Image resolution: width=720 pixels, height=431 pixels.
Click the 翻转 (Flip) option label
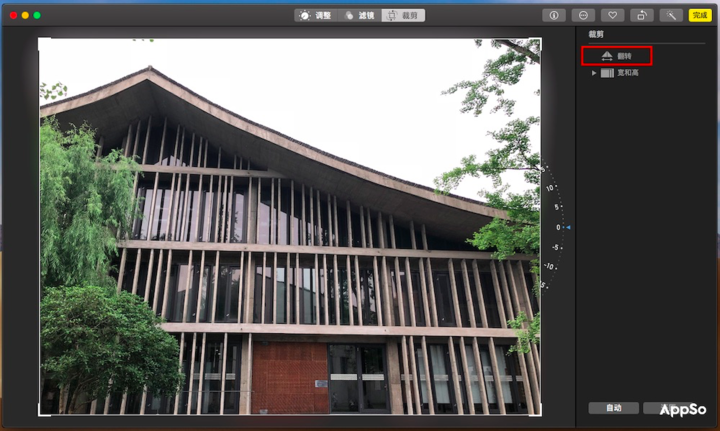point(624,56)
